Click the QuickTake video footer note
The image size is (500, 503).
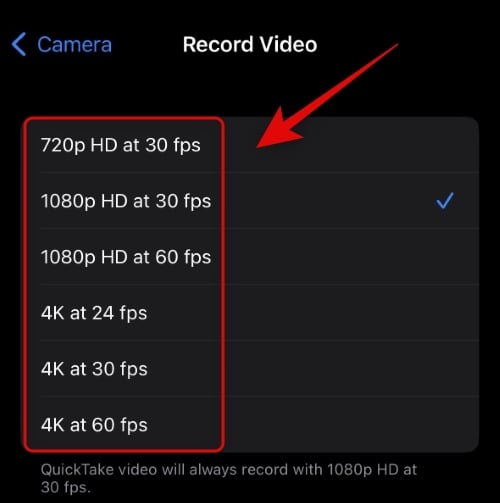[229, 478]
